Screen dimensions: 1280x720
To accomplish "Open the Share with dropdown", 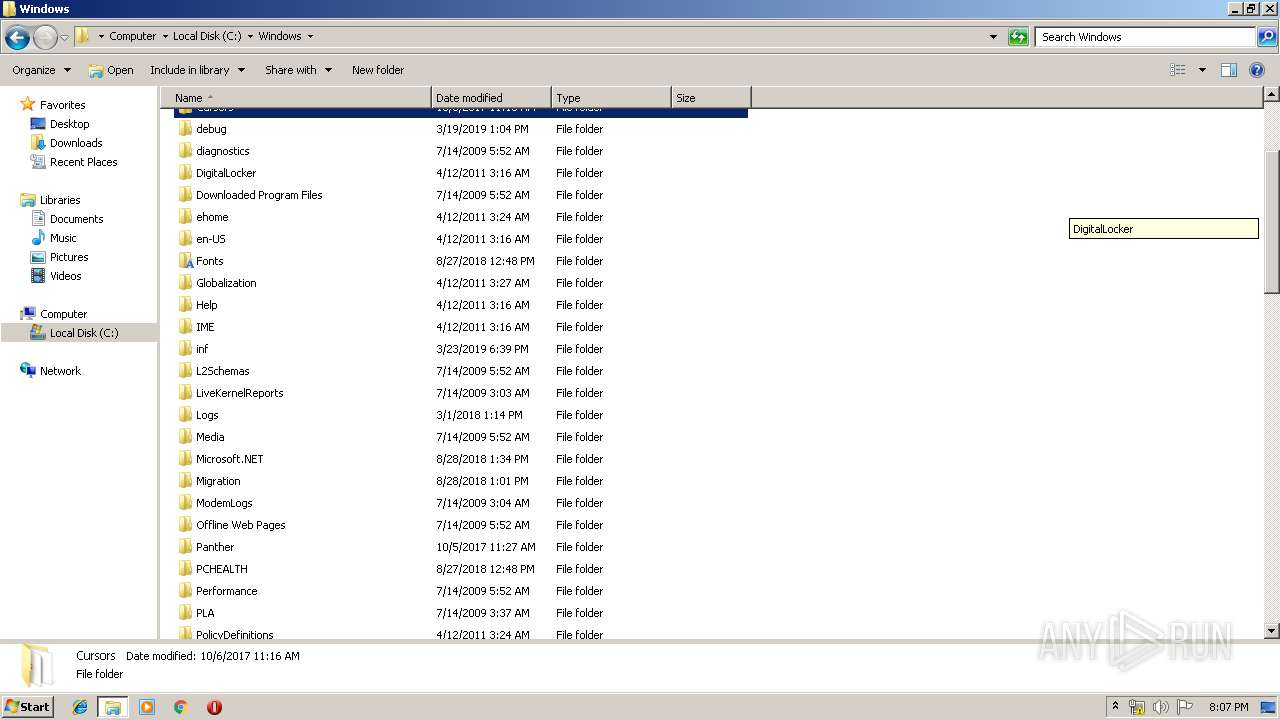I will (298, 70).
